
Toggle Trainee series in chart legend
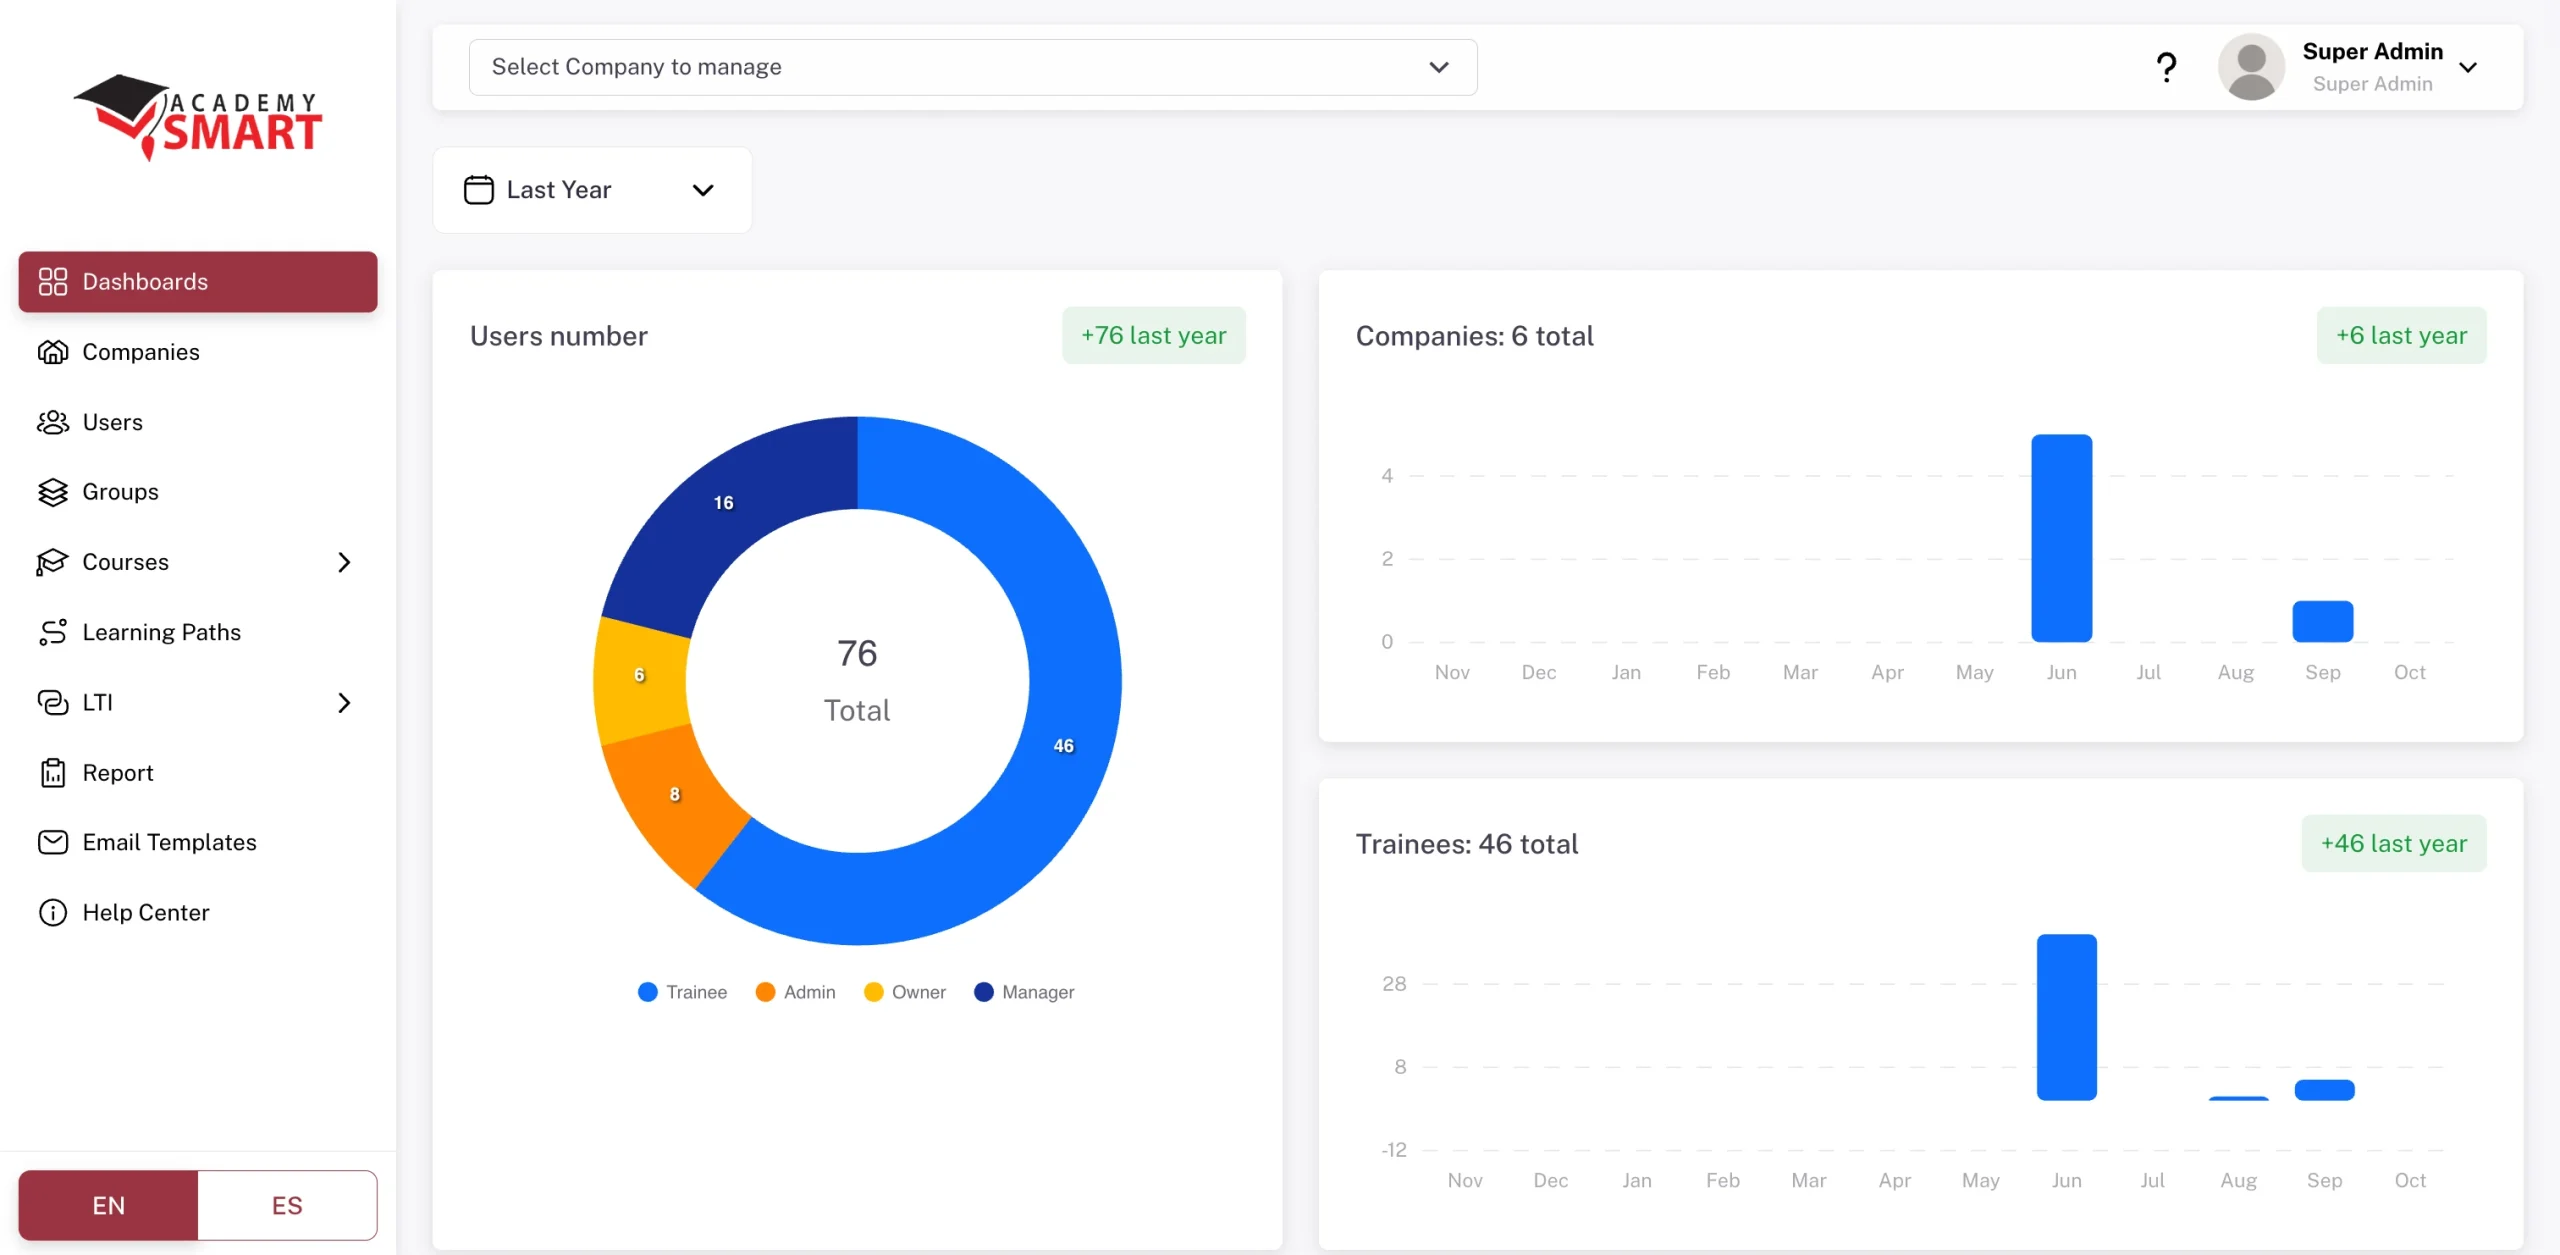(x=682, y=992)
